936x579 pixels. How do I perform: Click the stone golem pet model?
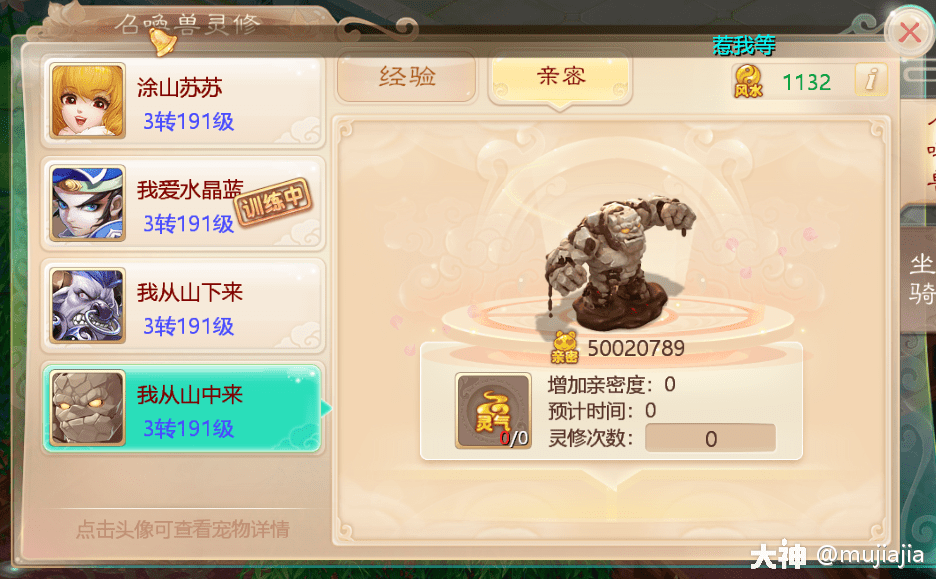click(x=615, y=263)
